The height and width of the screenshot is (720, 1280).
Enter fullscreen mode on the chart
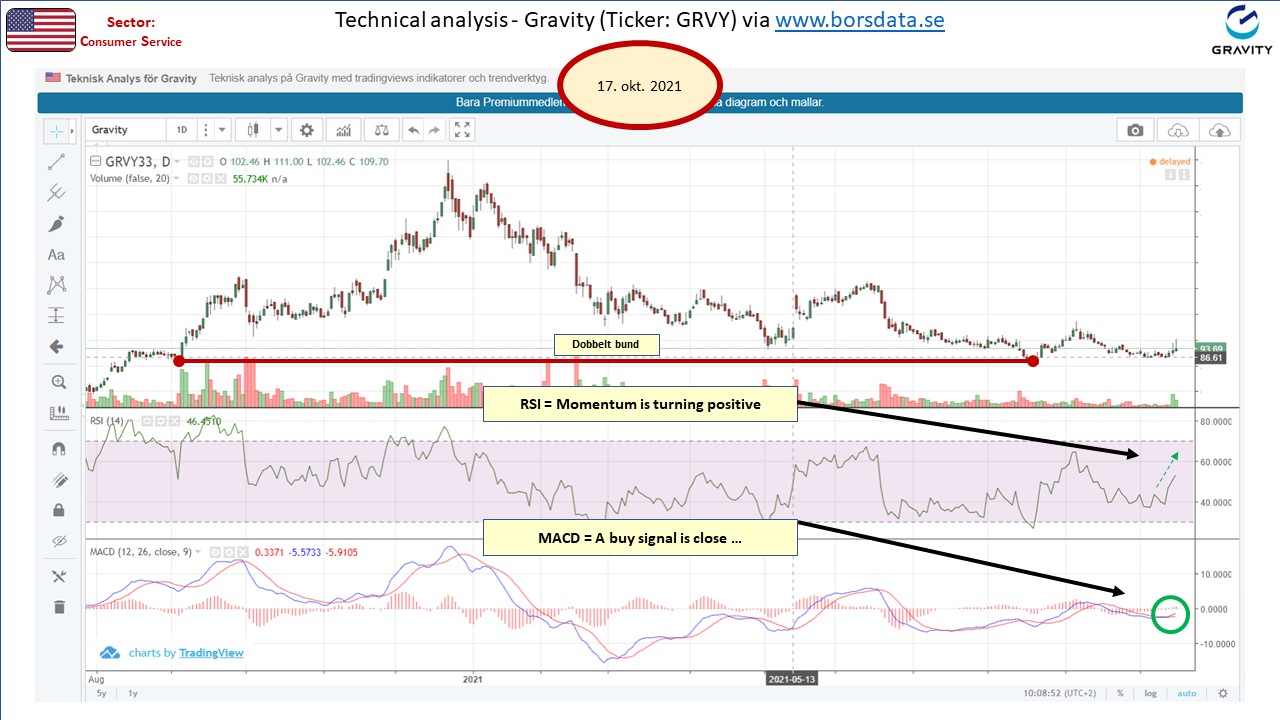click(x=462, y=130)
